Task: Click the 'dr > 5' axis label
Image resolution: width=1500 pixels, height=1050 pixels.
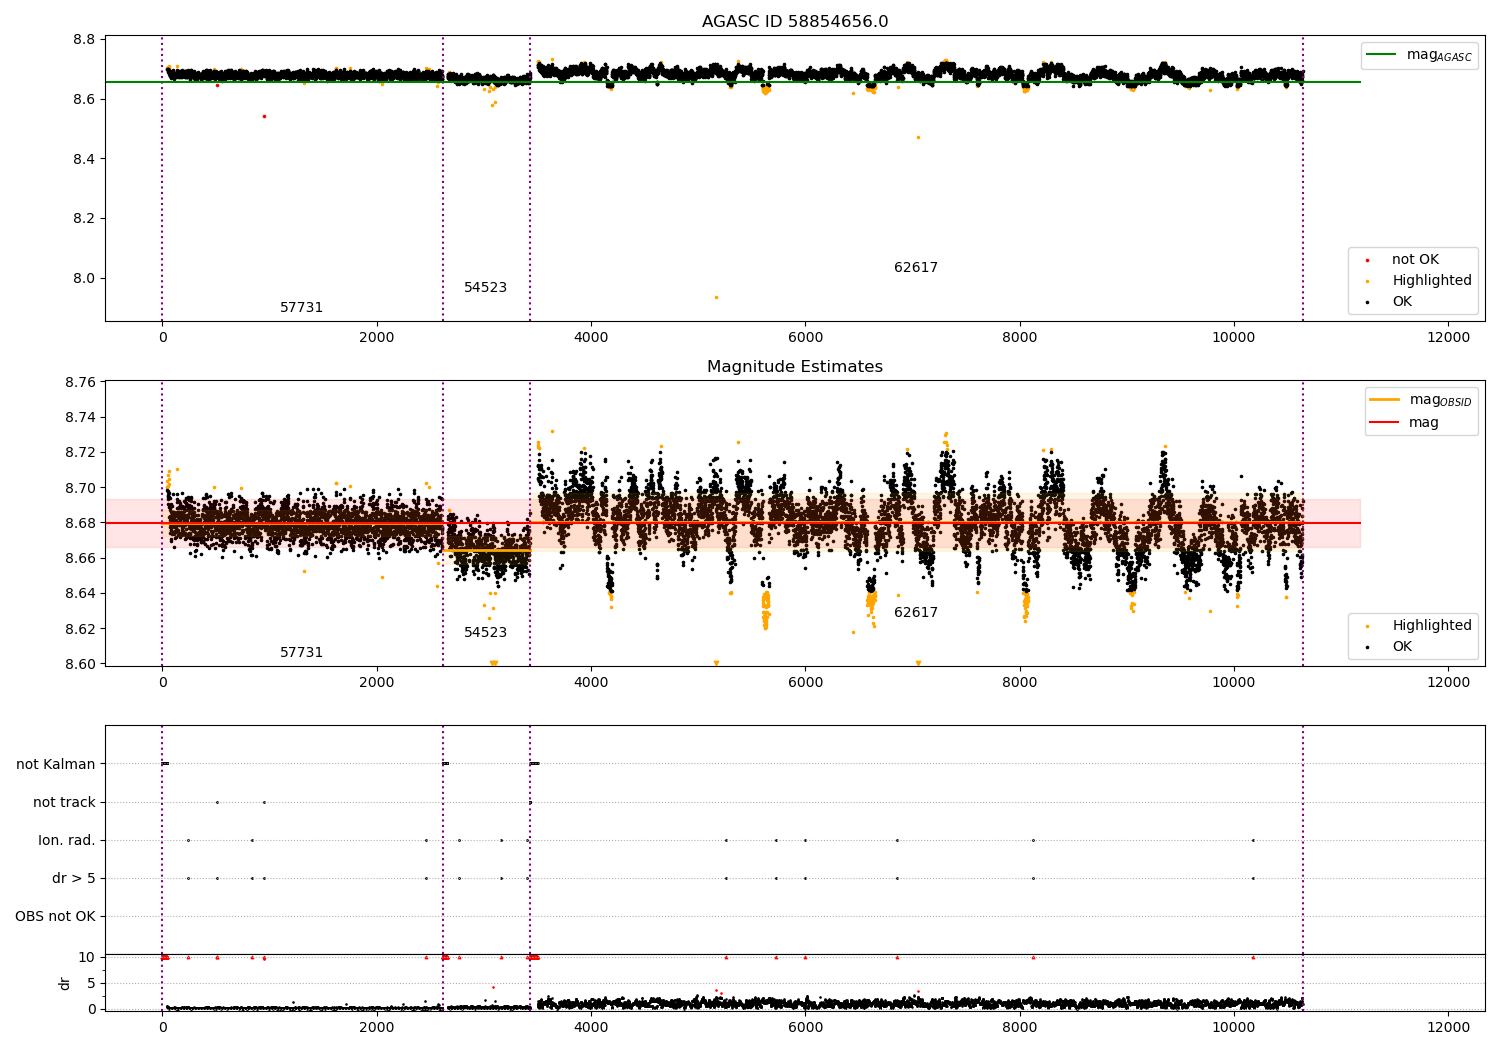Action: click(74, 878)
